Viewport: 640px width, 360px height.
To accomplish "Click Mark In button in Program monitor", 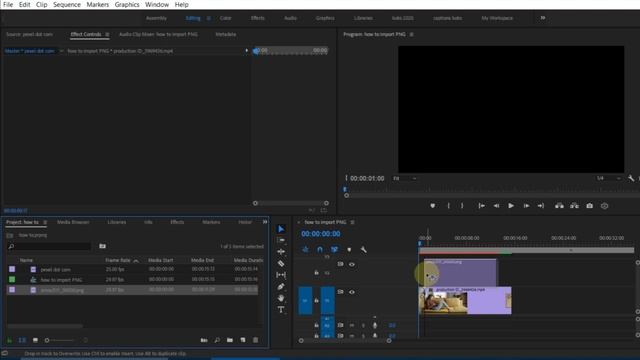I will pos(448,206).
